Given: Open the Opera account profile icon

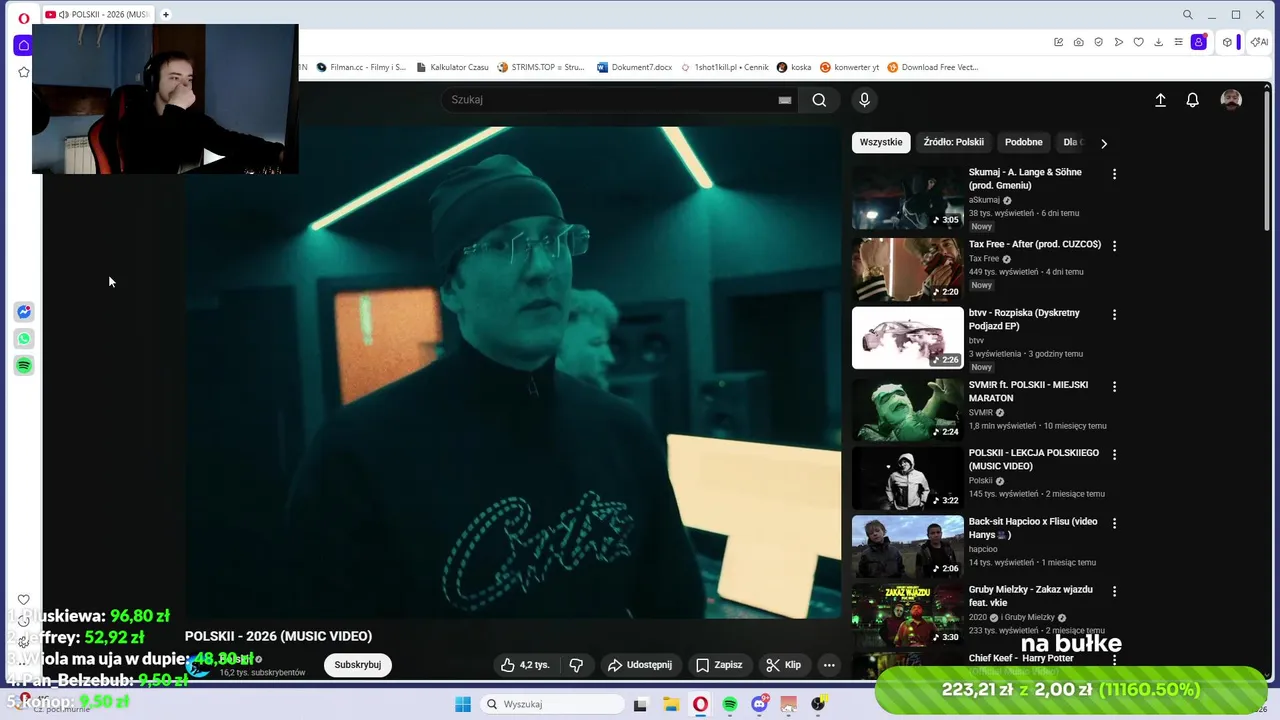Looking at the screenshot, I should pyautogui.click(x=1198, y=42).
